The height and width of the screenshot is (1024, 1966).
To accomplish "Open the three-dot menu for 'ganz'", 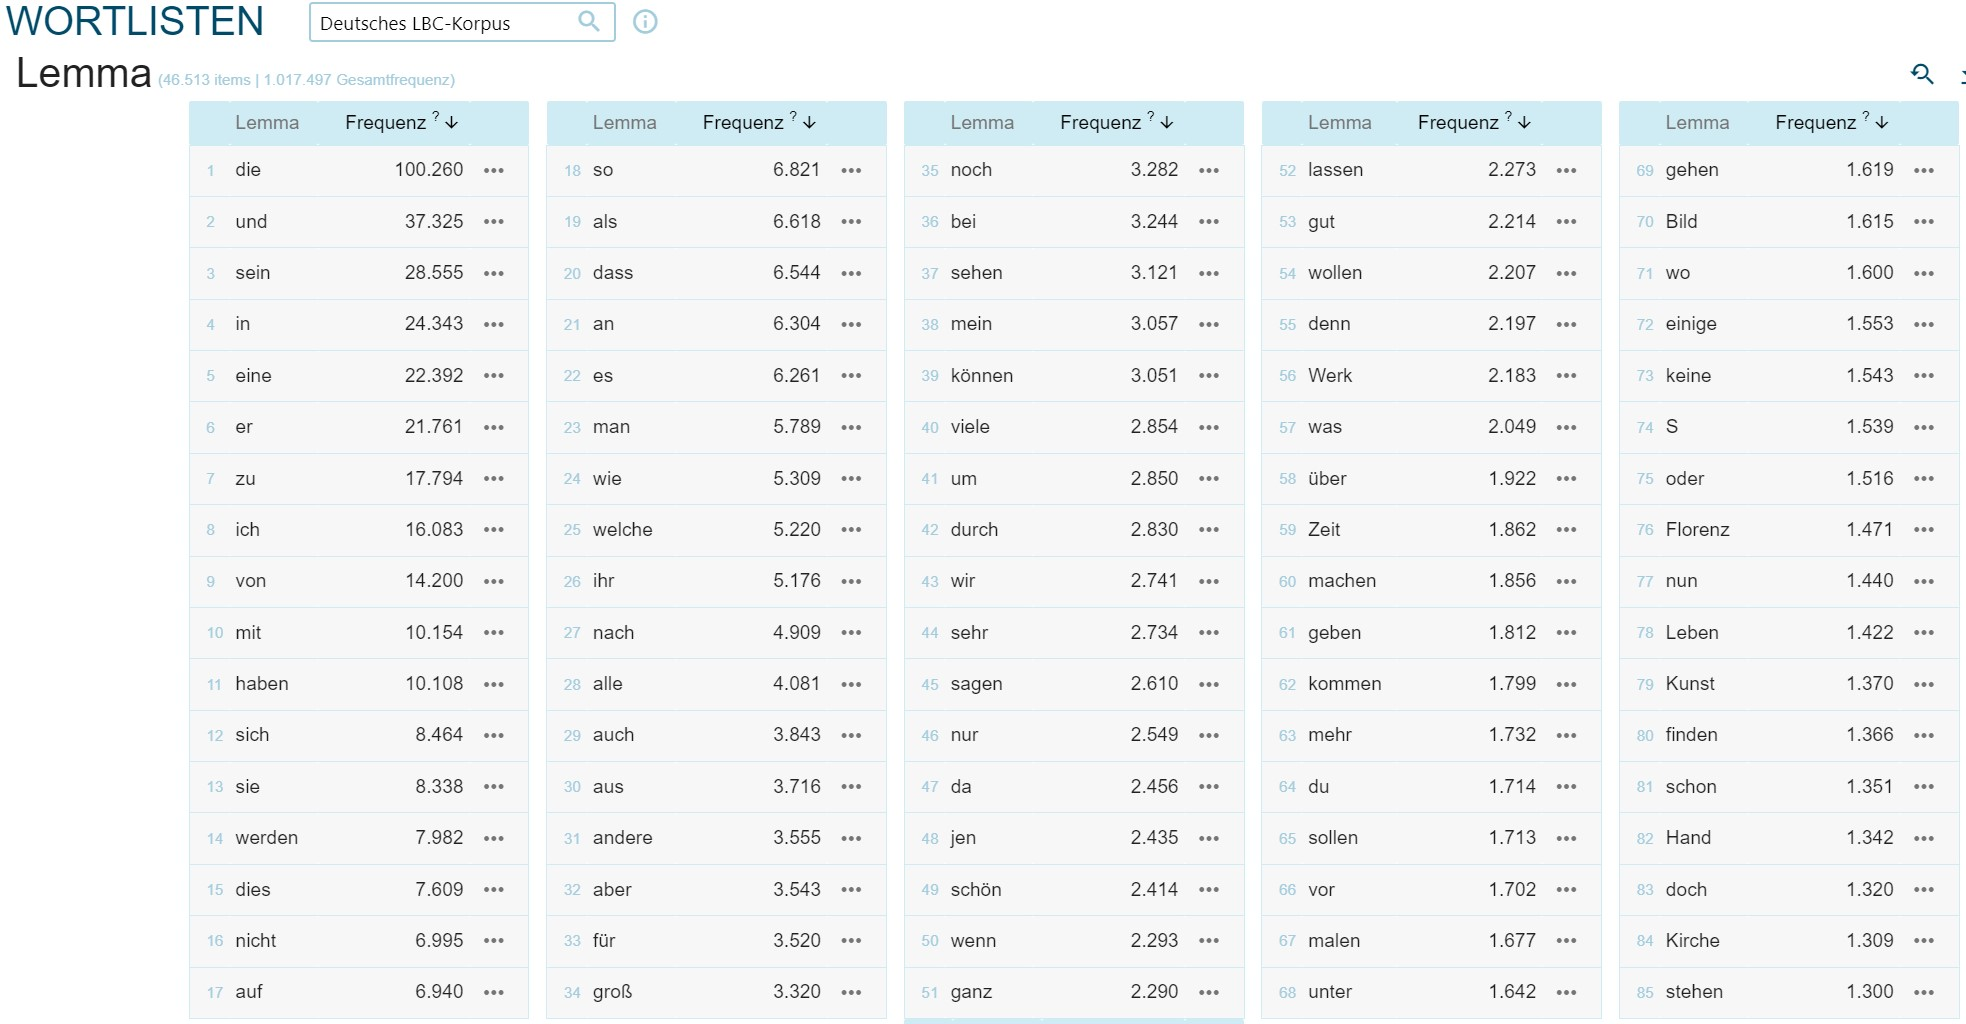I will 1209,992.
